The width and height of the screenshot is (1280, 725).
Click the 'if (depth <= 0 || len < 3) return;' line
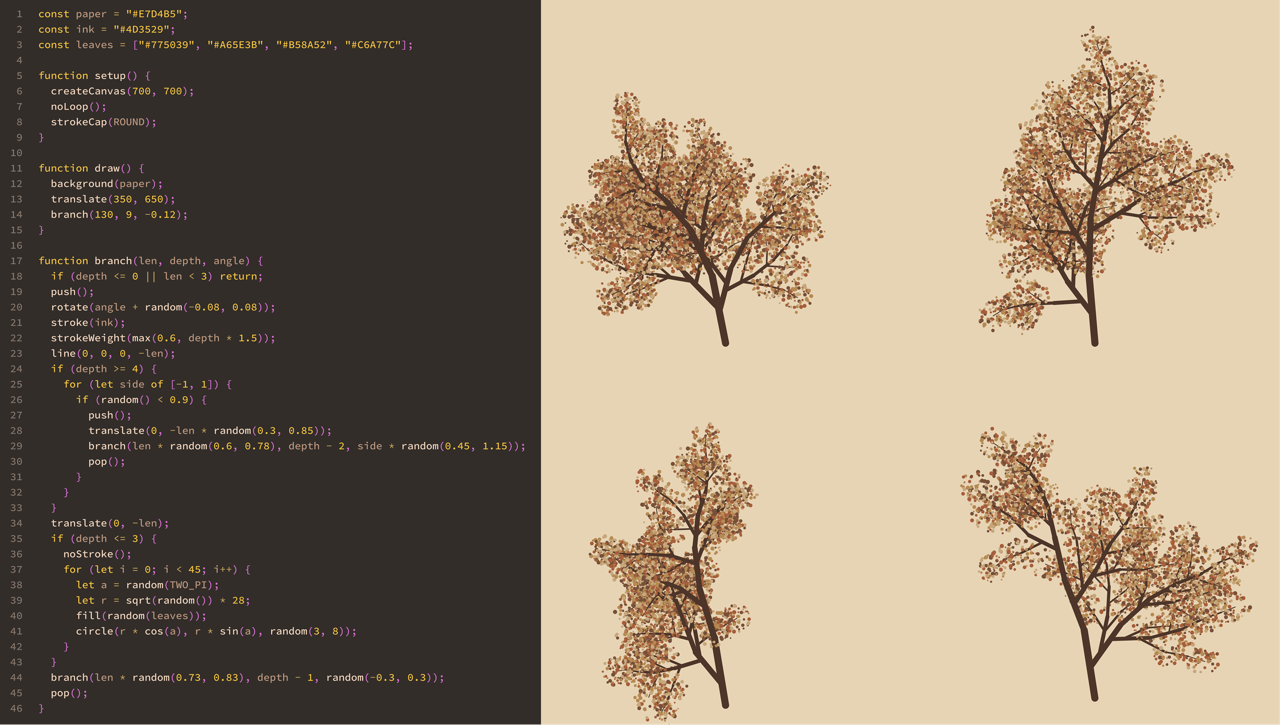pyautogui.click(x=157, y=276)
